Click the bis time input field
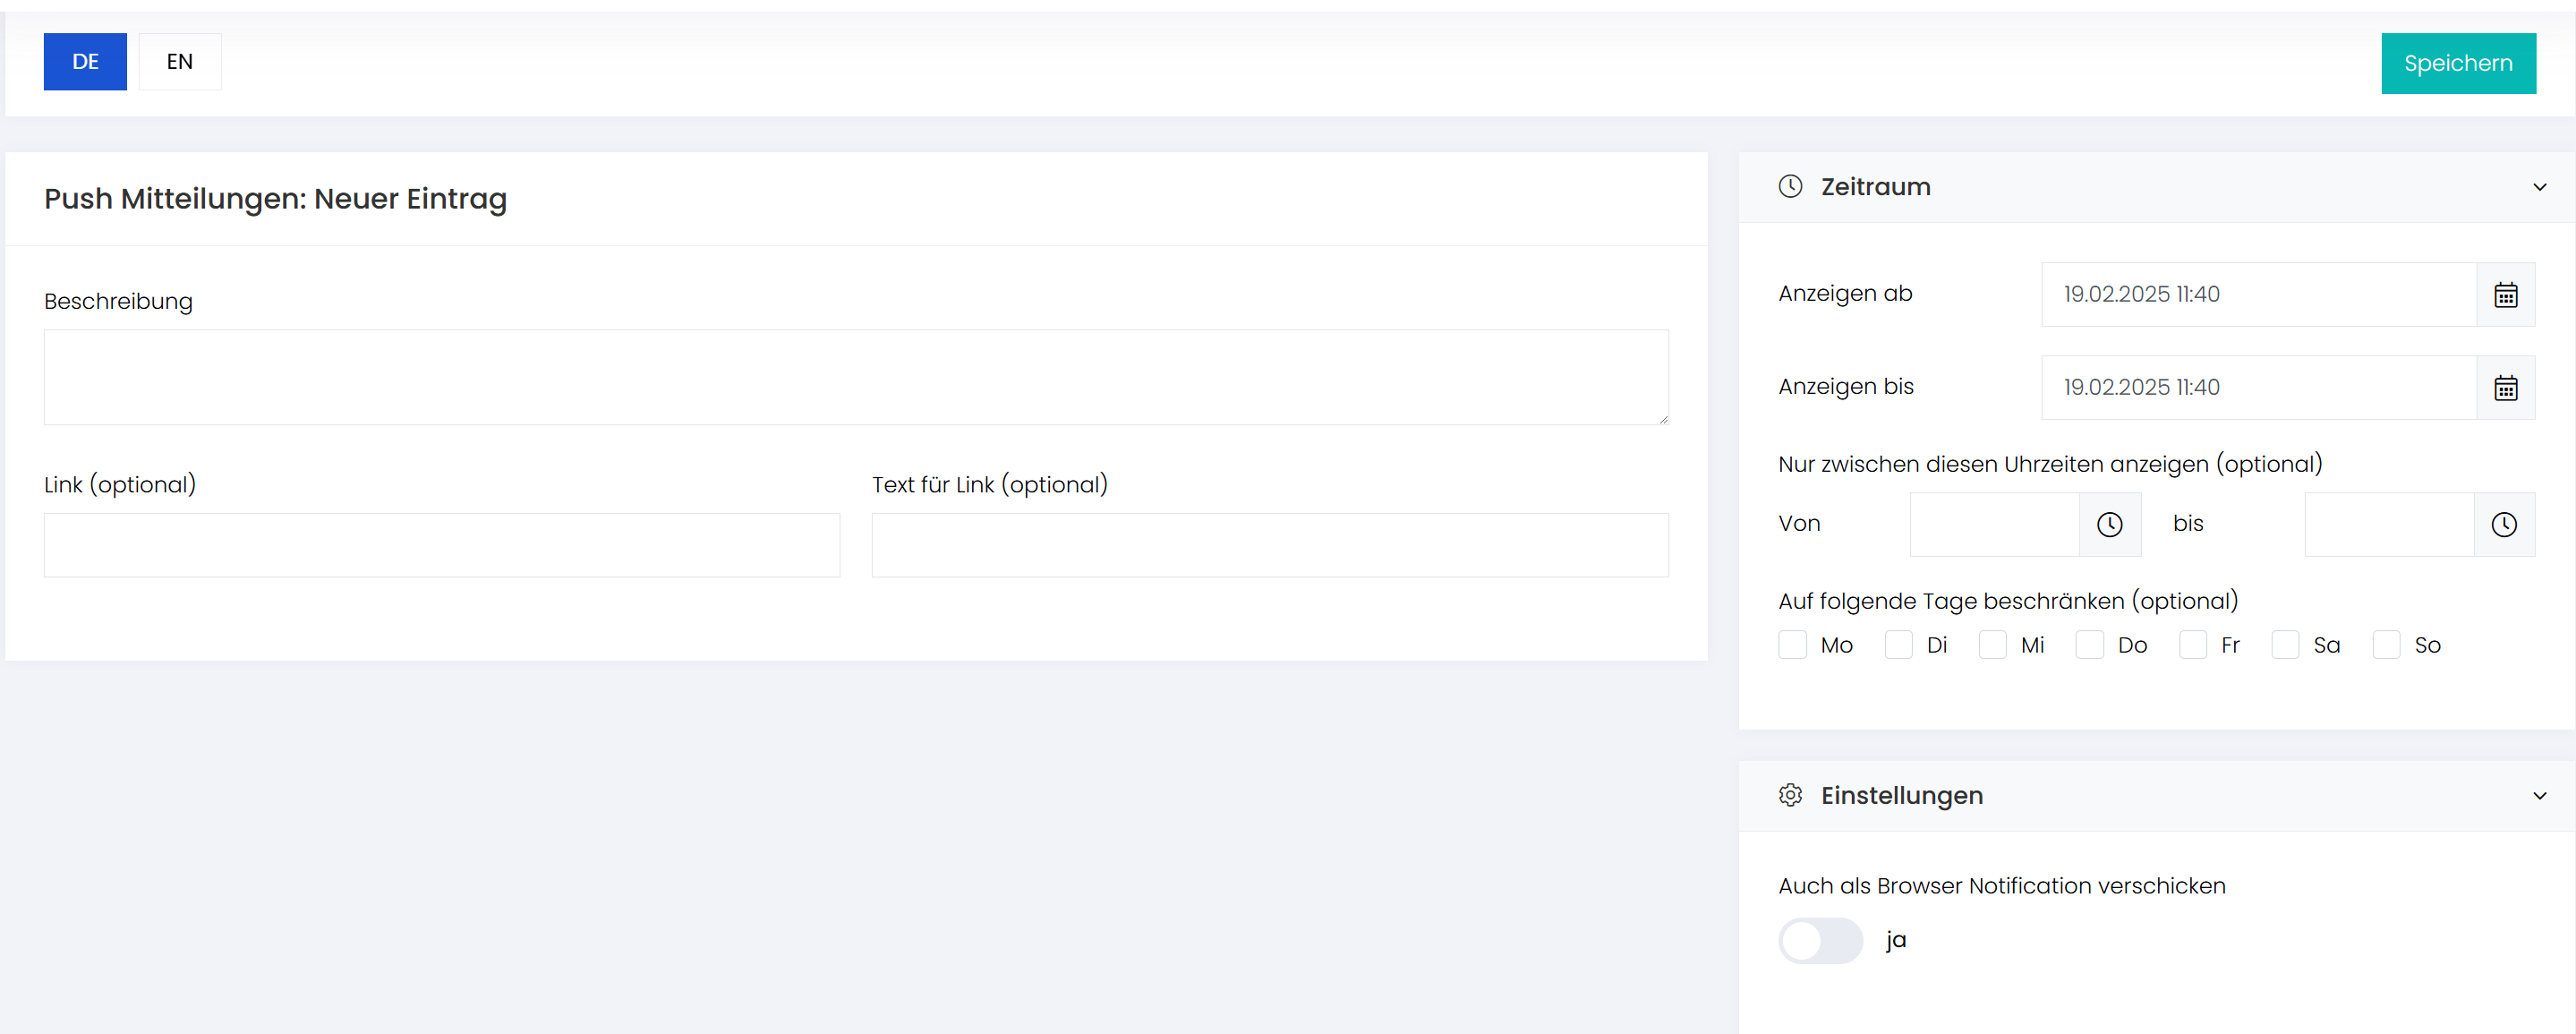The width and height of the screenshot is (2576, 1034). tap(2389, 524)
